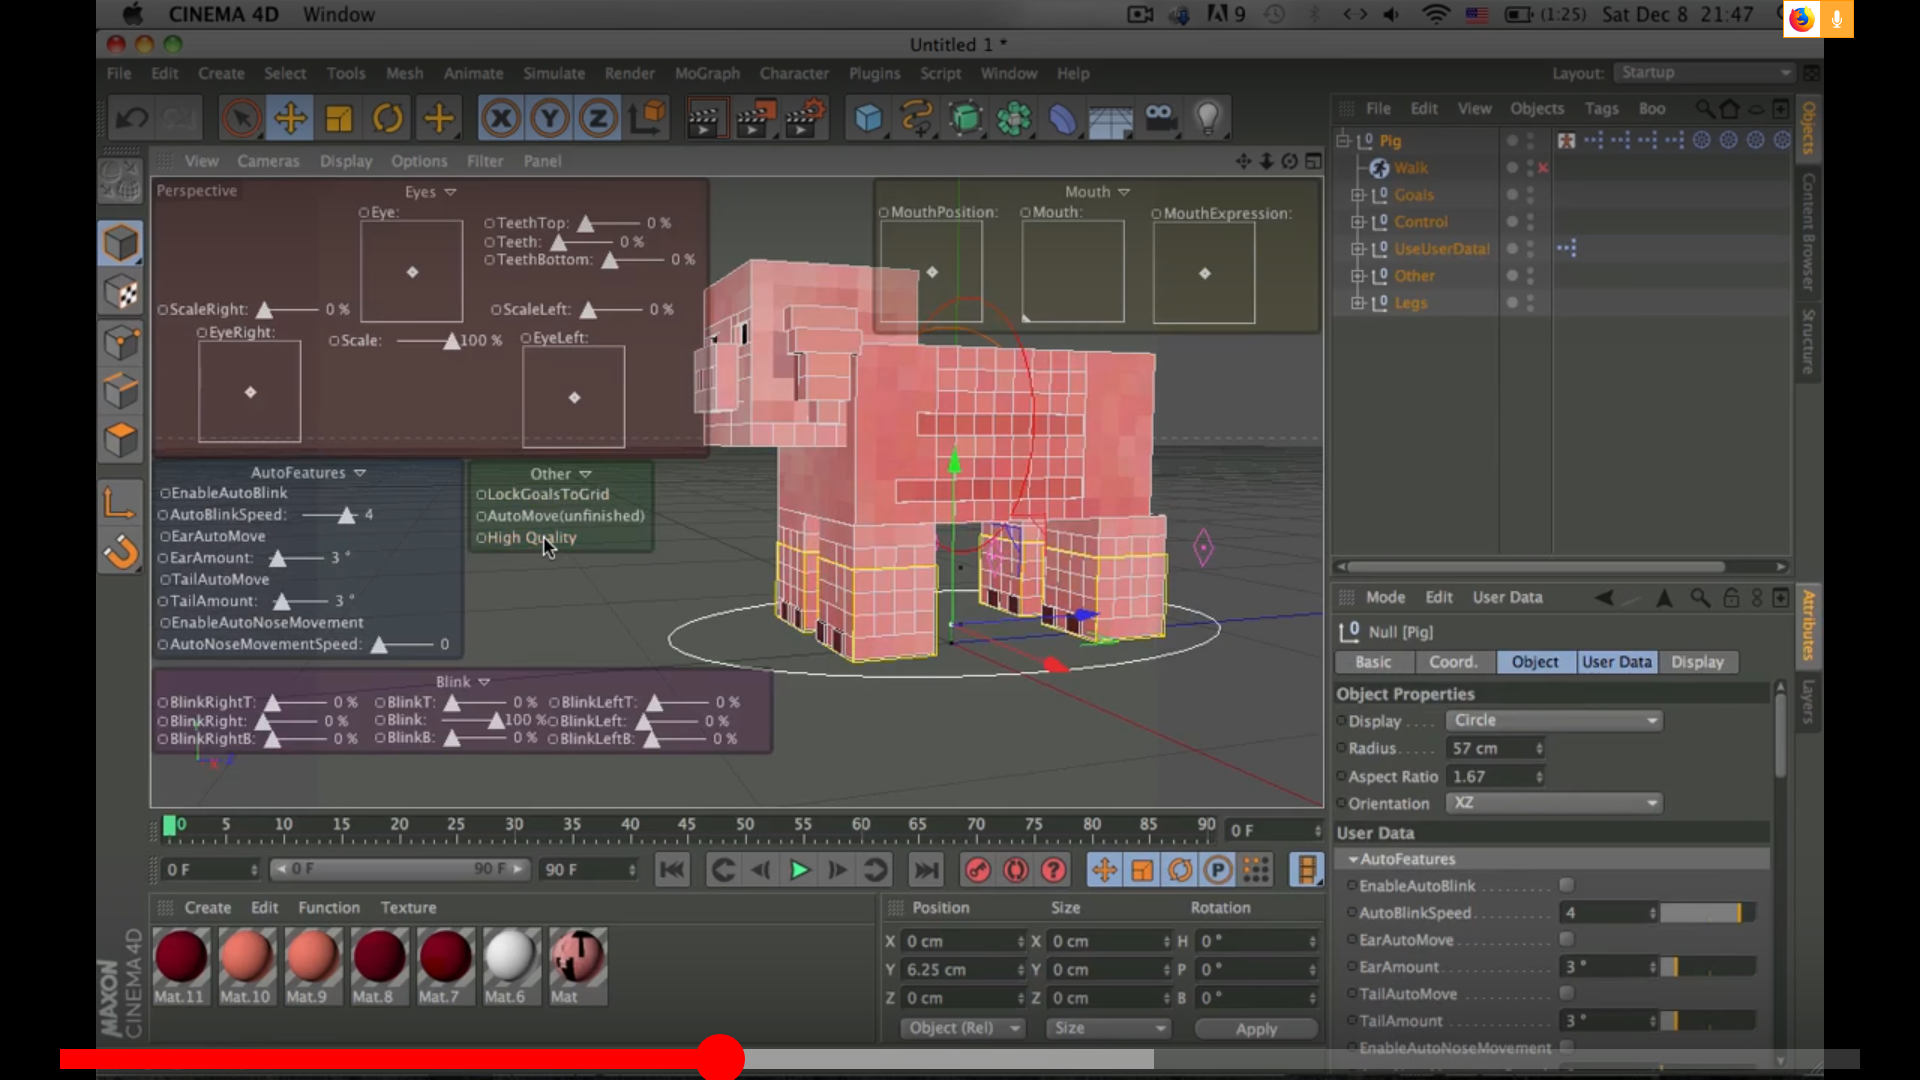Viewport: 1920px width, 1080px height.
Task: Toggle EnableAutoBlink checkbox in Attributes
Action: pyautogui.click(x=1567, y=885)
